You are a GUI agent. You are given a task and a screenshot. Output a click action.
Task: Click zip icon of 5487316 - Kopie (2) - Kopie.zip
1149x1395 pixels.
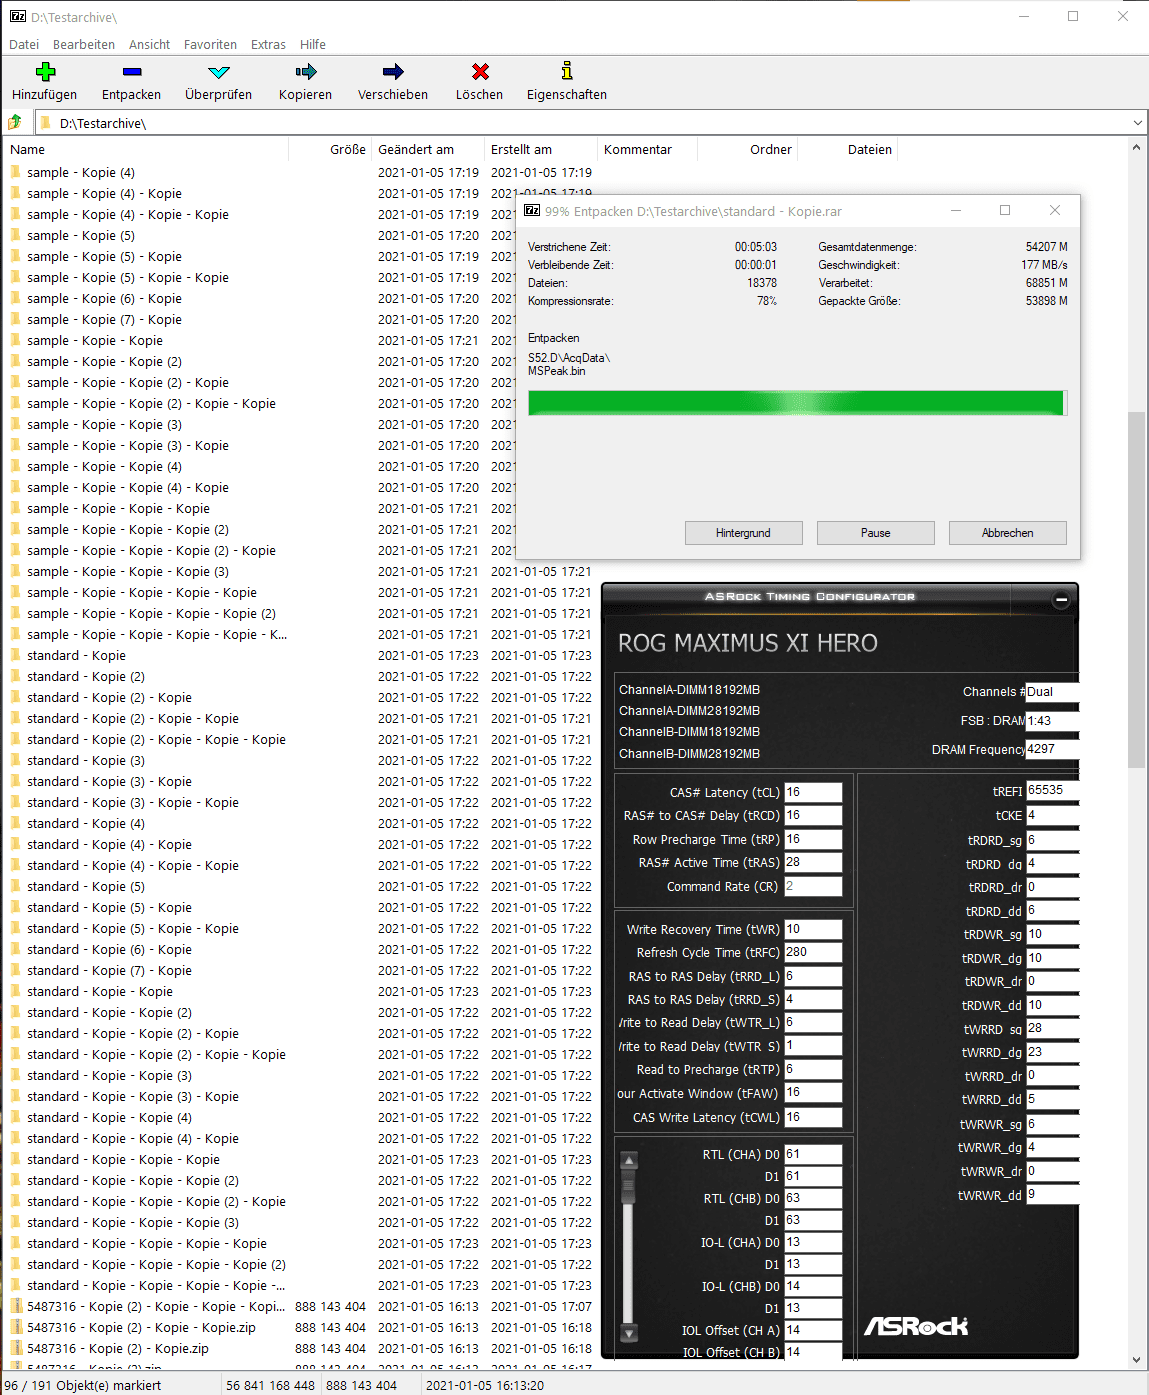pyautogui.click(x=16, y=1349)
